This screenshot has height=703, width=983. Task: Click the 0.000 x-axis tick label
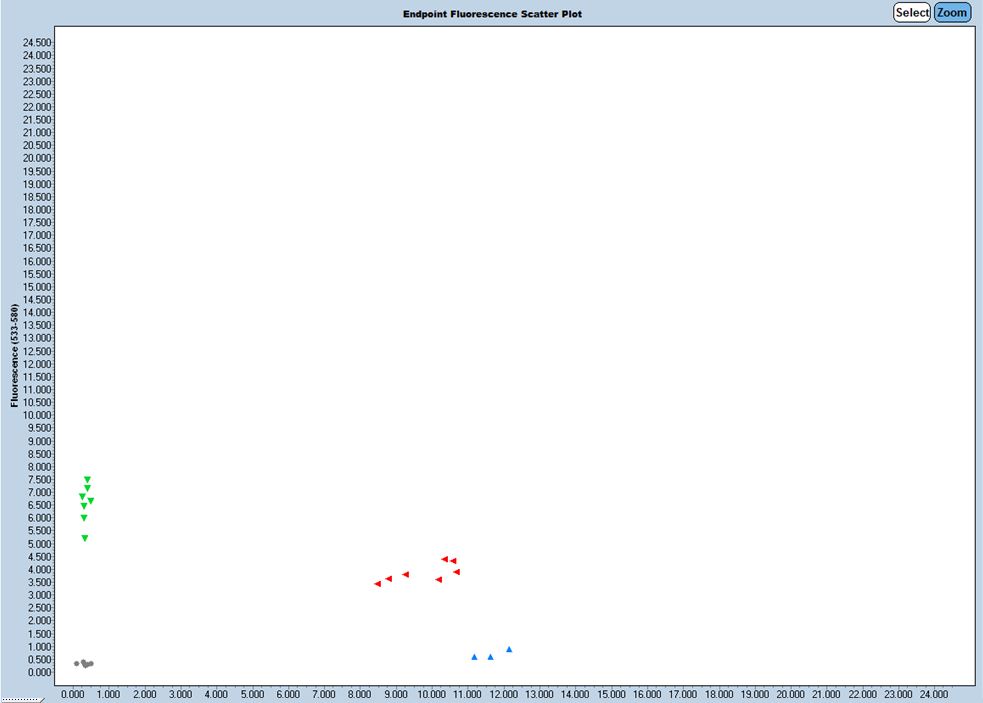point(73,693)
